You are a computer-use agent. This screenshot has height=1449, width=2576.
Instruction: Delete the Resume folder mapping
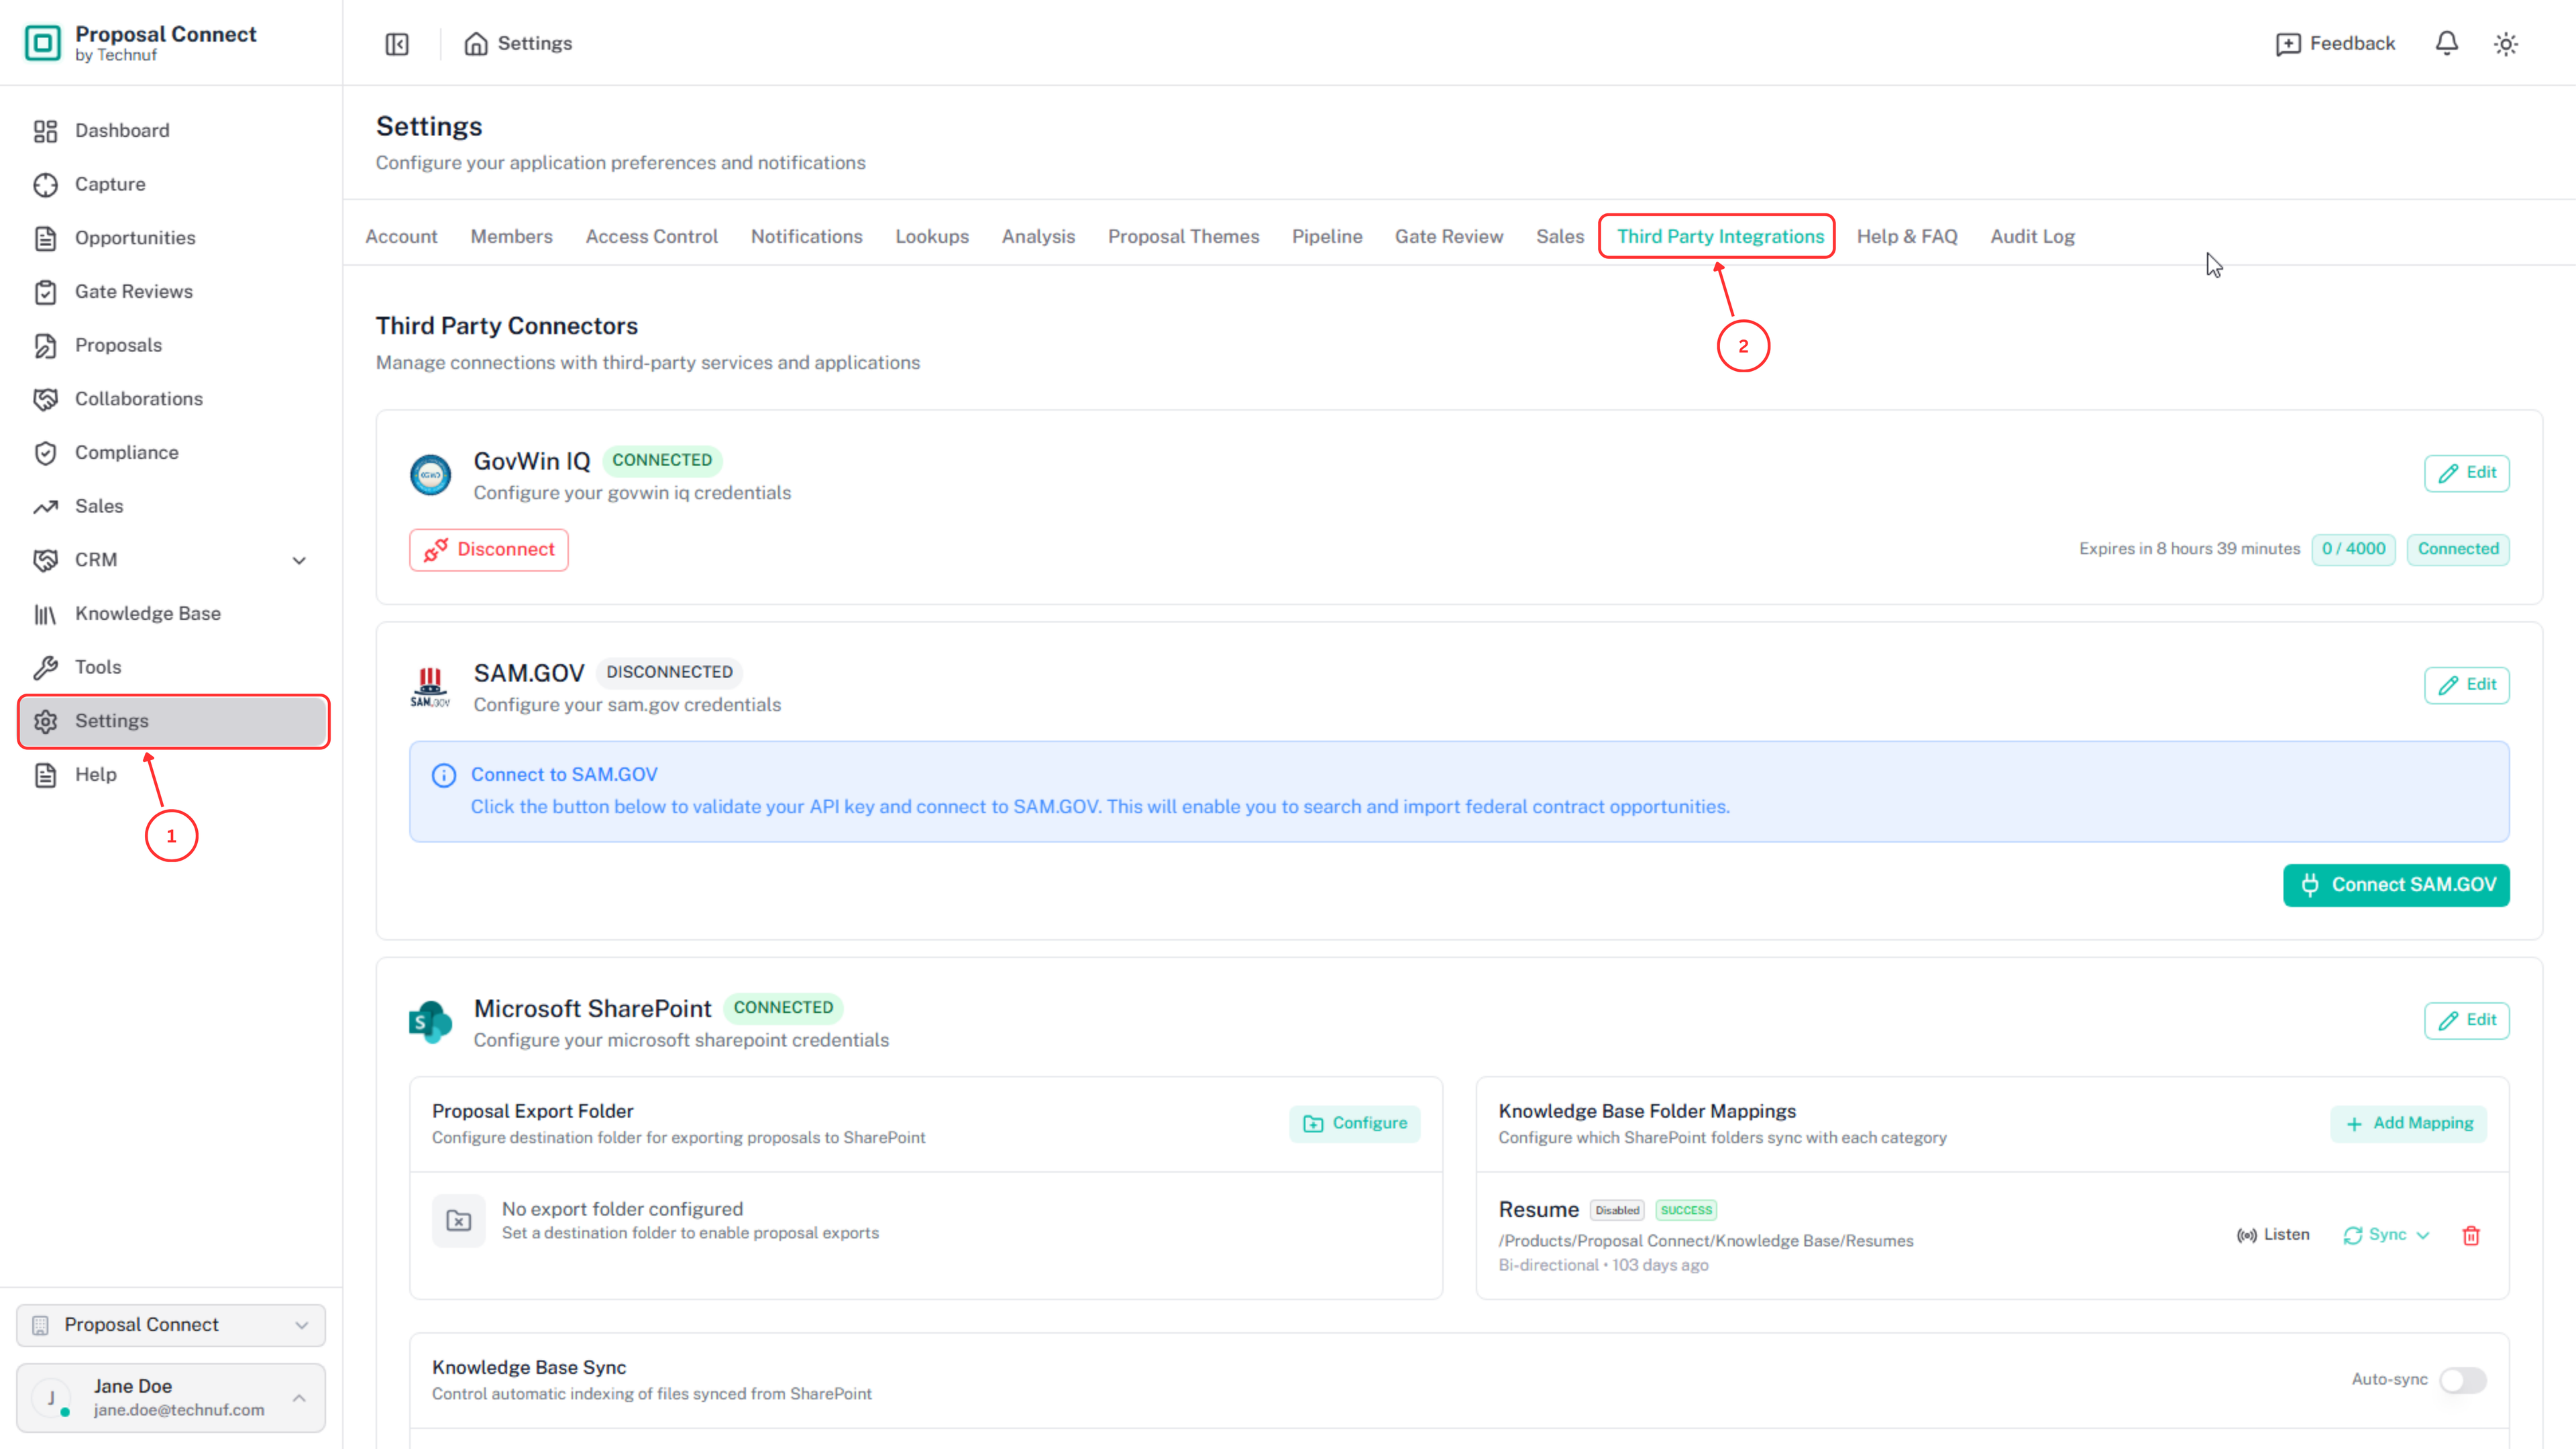[2471, 1236]
